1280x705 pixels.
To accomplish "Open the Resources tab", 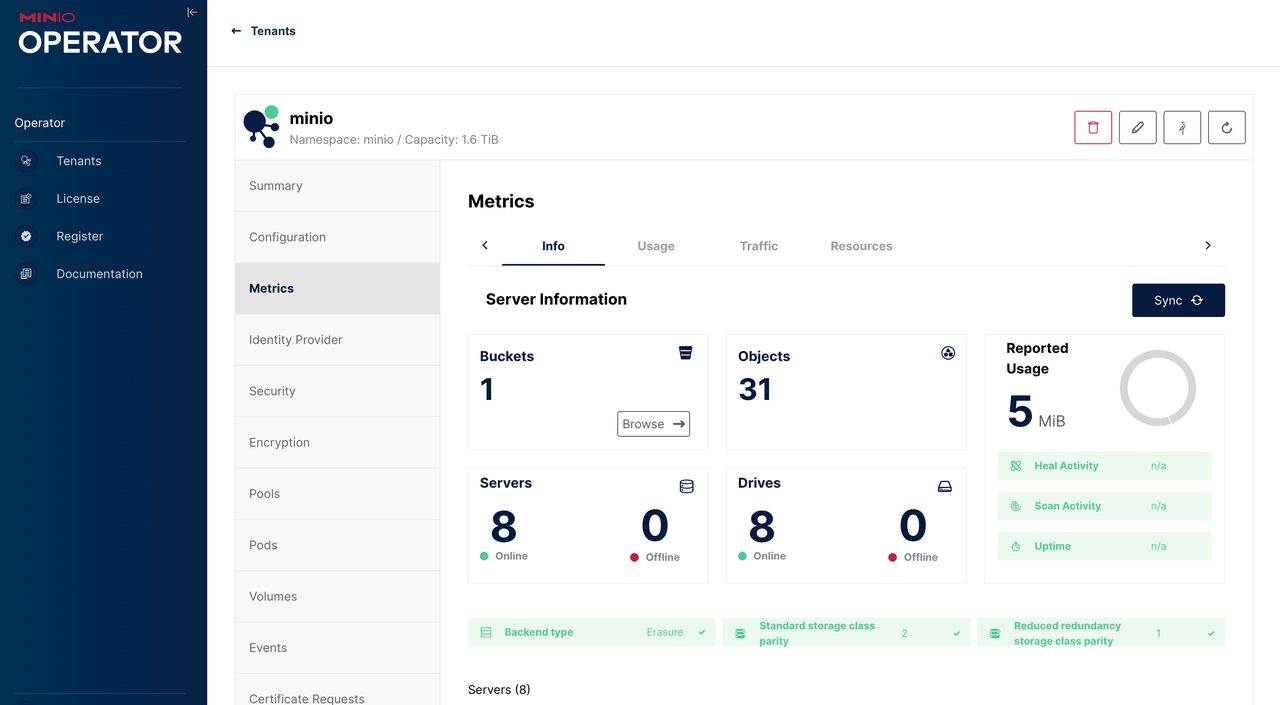I will point(861,246).
